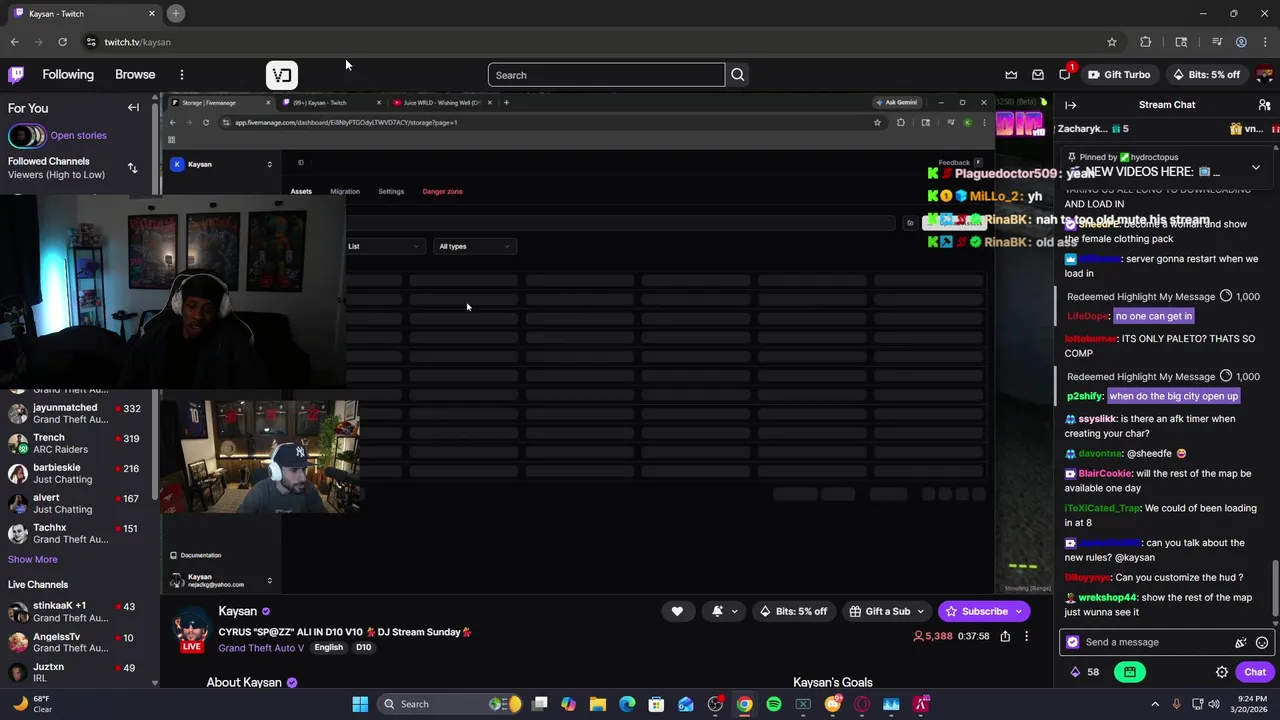Show hidden system tray icons
This screenshot has height=720, width=1280.
[1155, 704]
